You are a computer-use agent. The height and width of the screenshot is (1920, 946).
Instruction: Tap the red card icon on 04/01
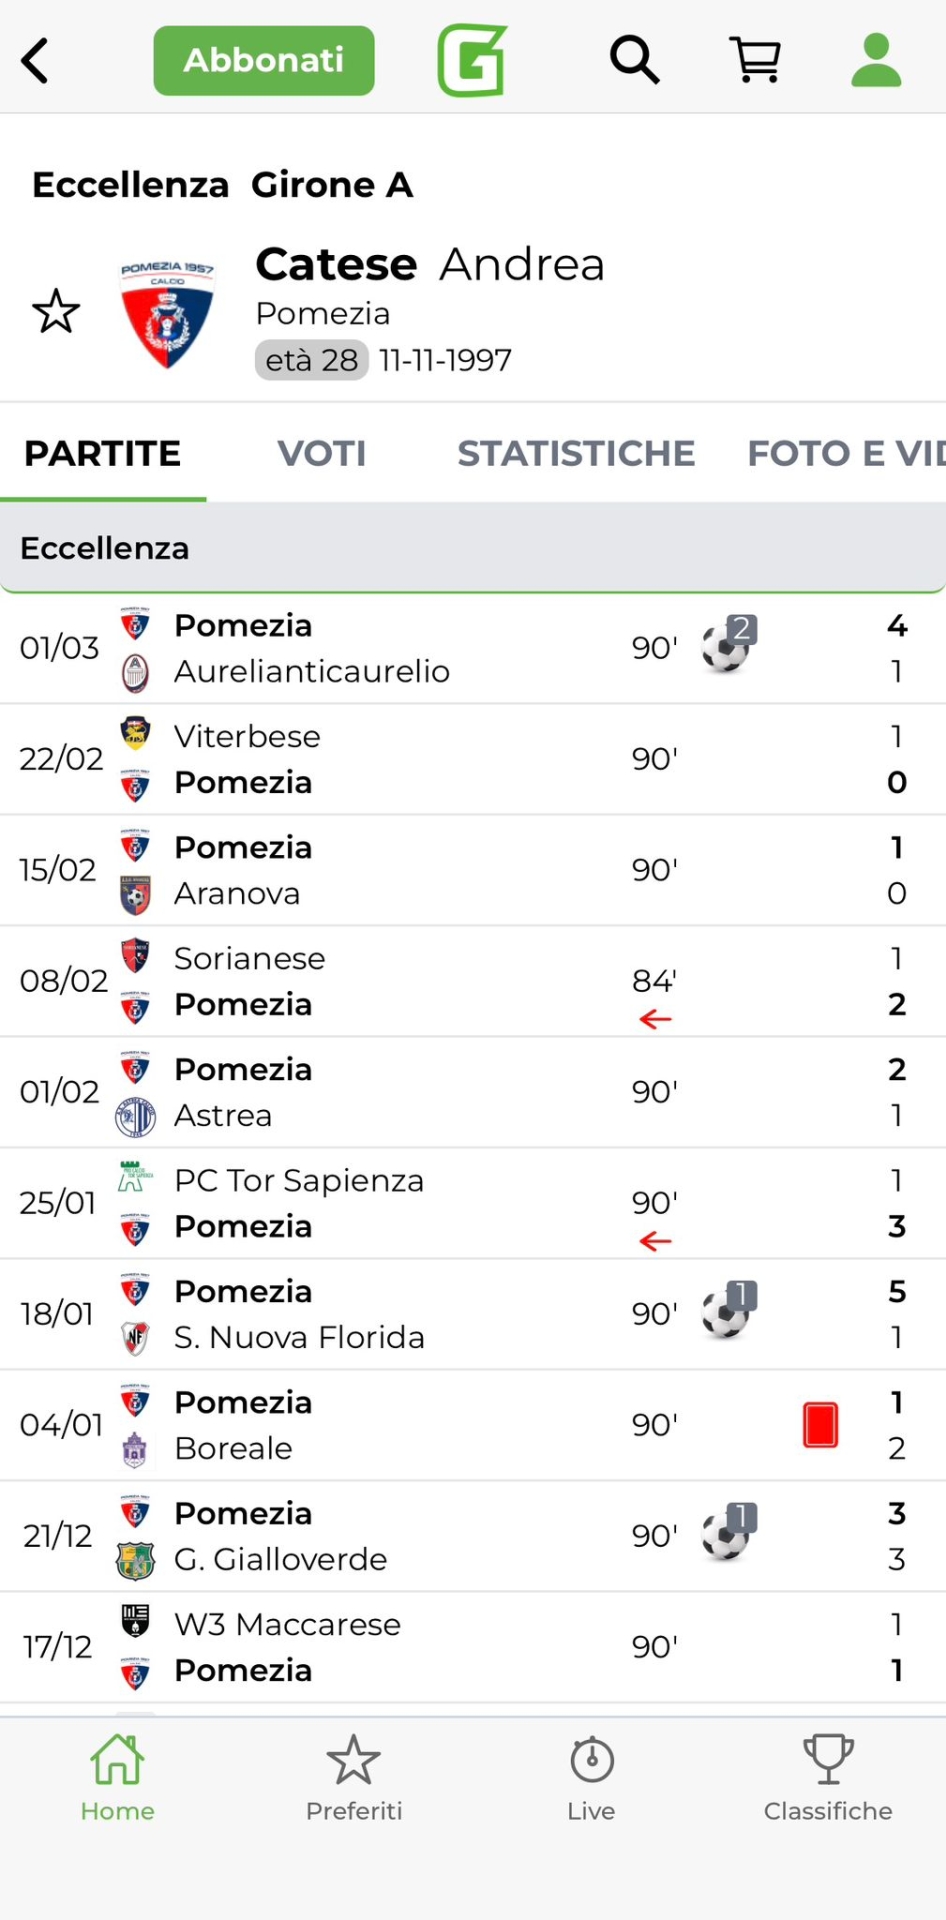[820, 1425]
